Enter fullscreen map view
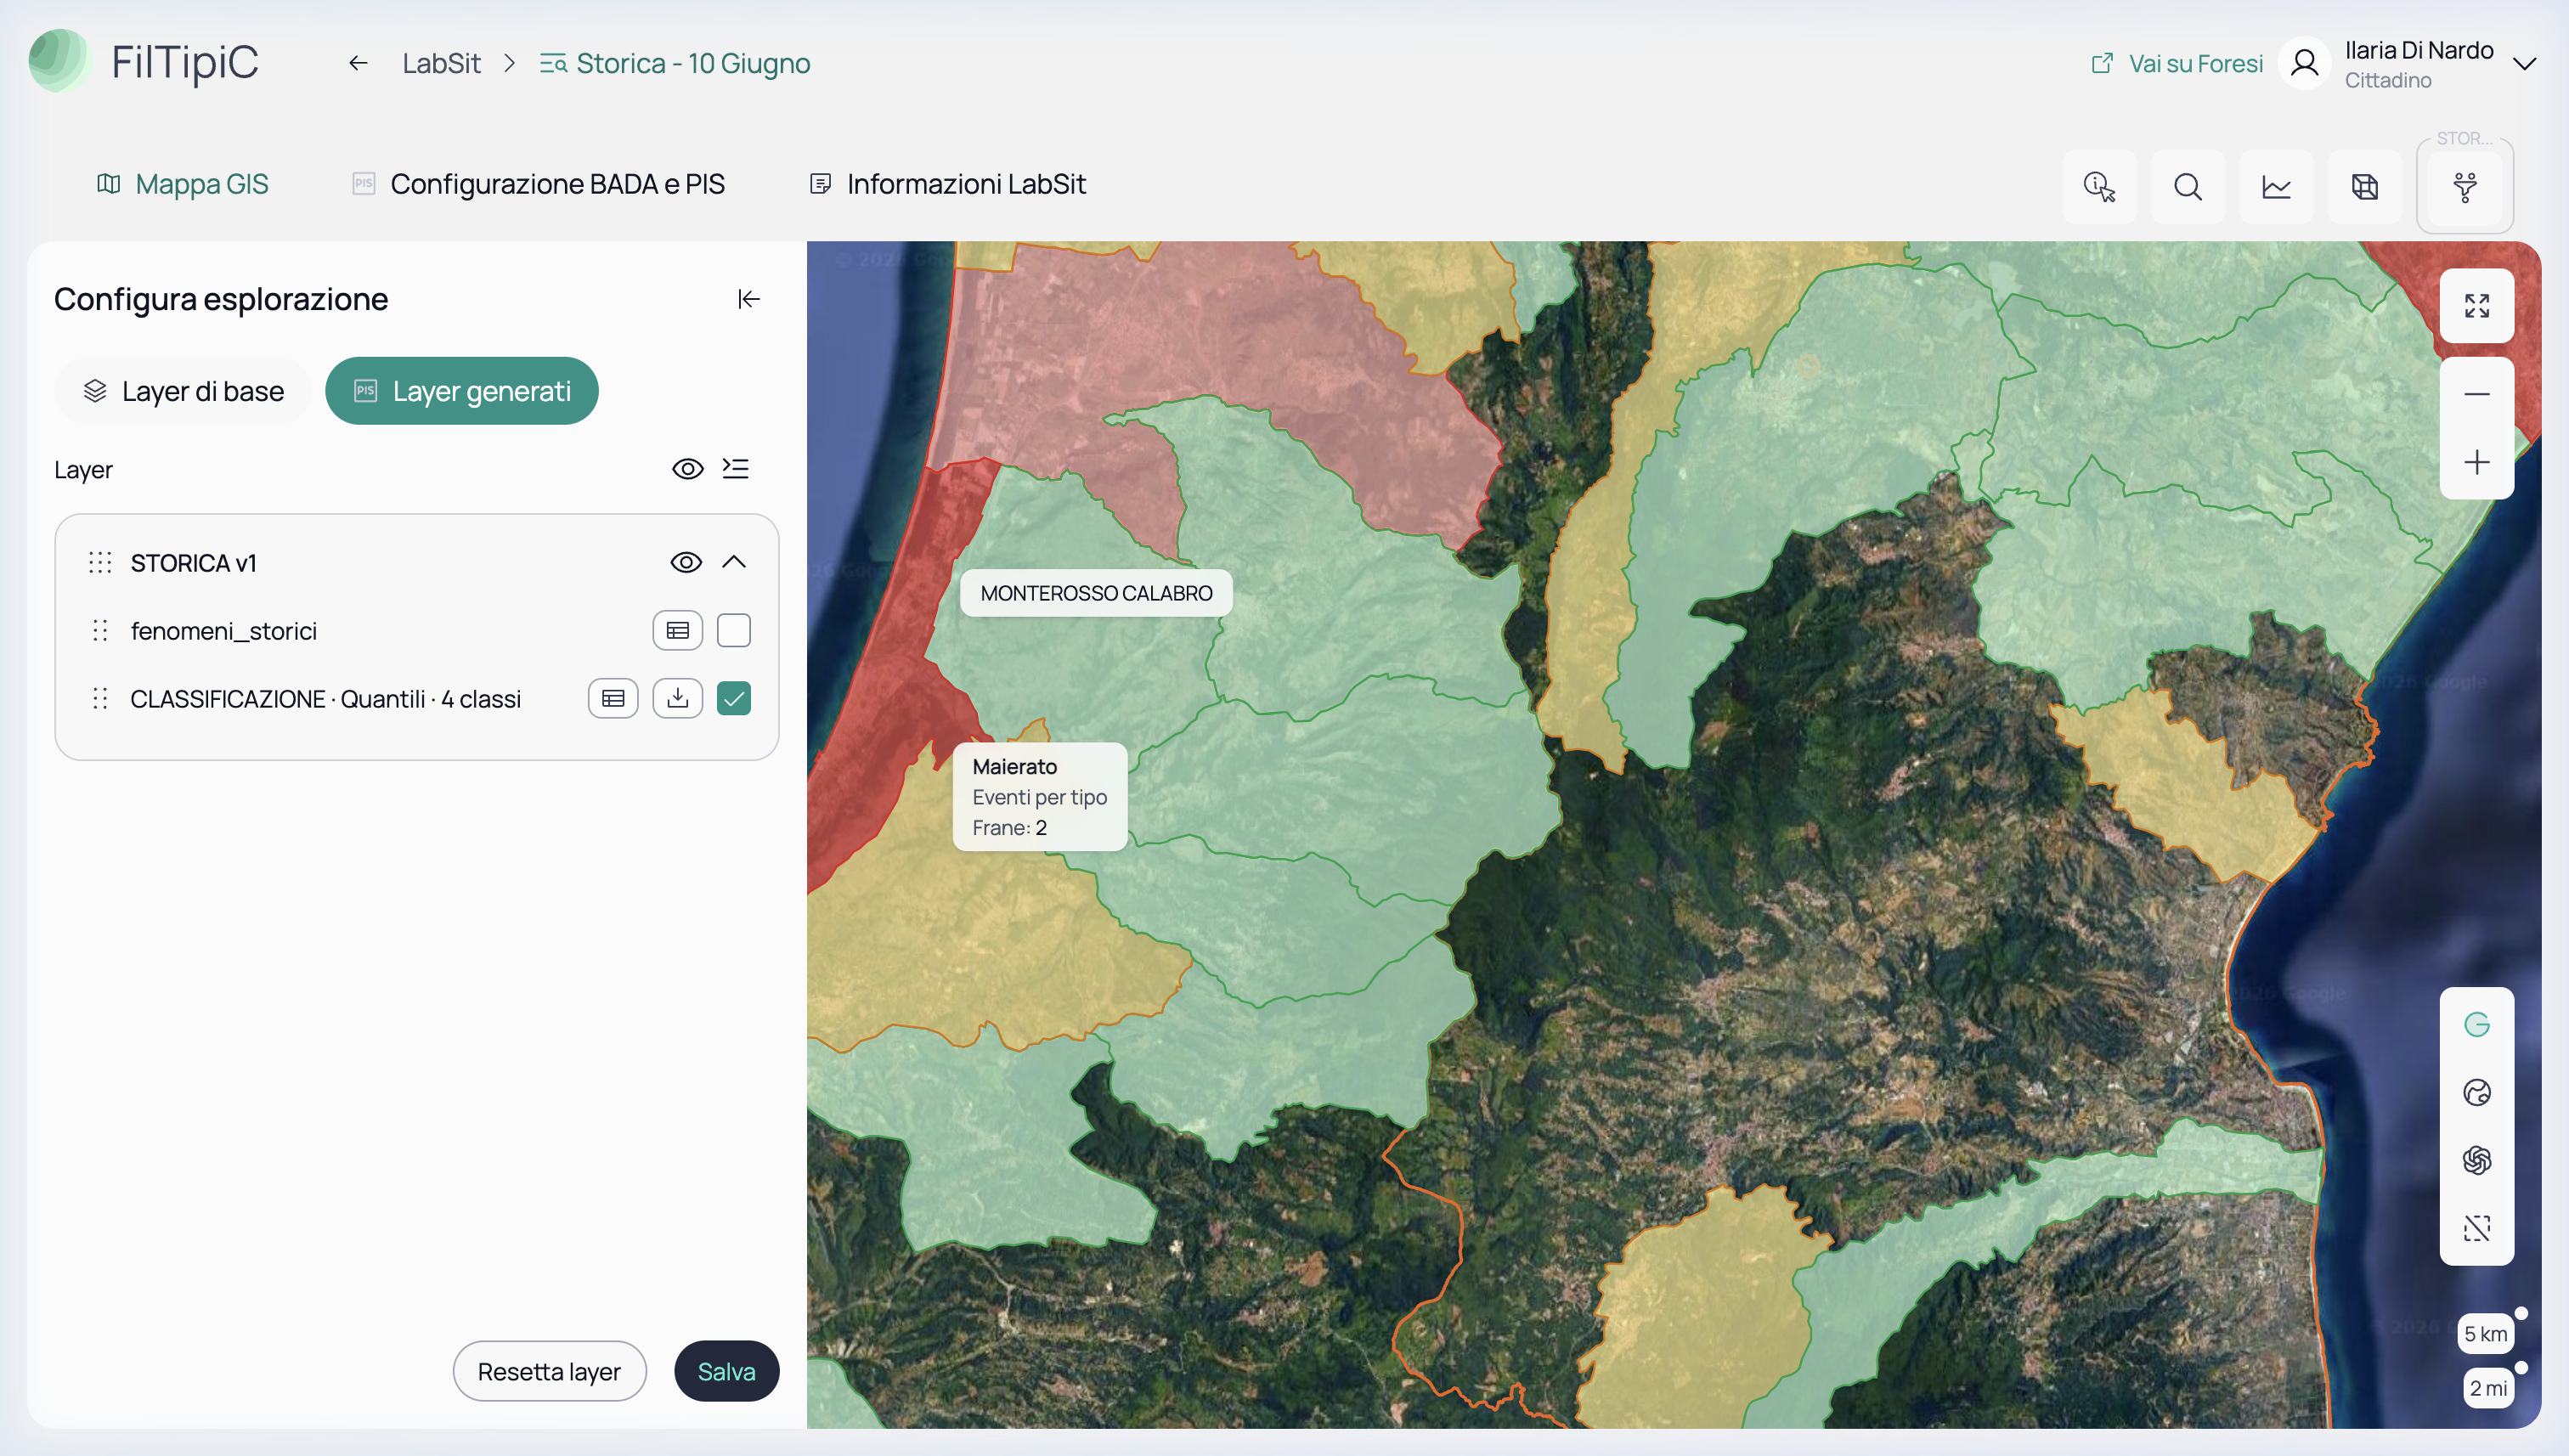The height and width of the screenshot is (1456, 2569). tap(2477, 306)
